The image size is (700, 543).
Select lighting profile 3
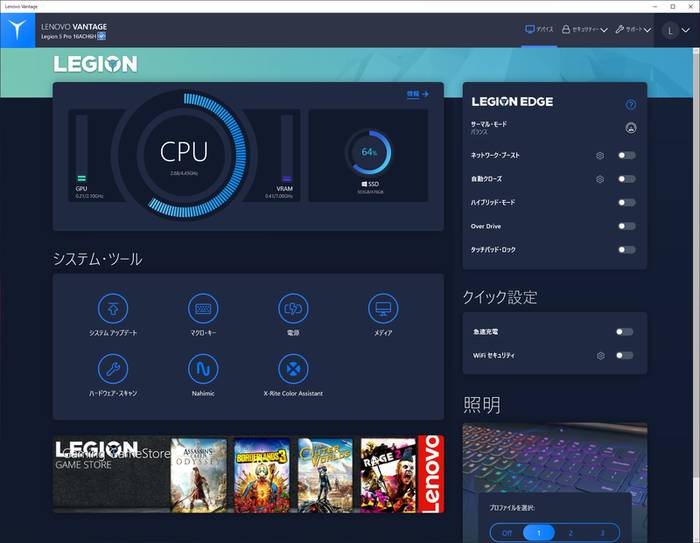602,533
